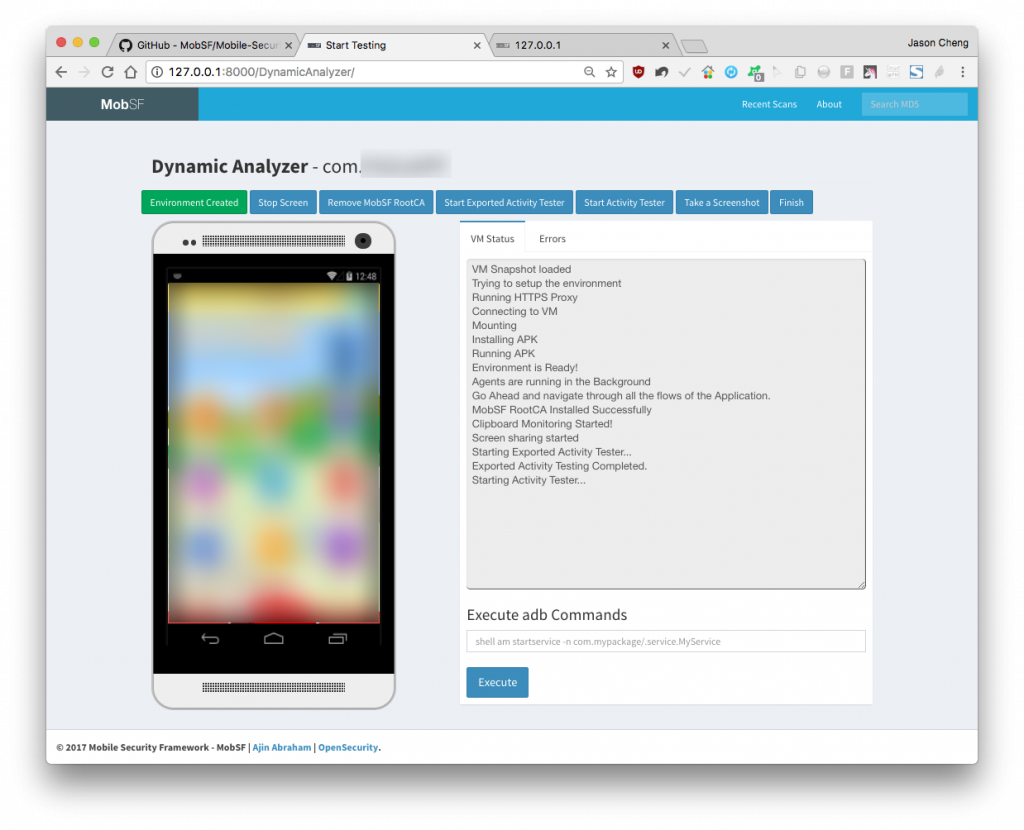Open the browser home page icon

(131, 72)
